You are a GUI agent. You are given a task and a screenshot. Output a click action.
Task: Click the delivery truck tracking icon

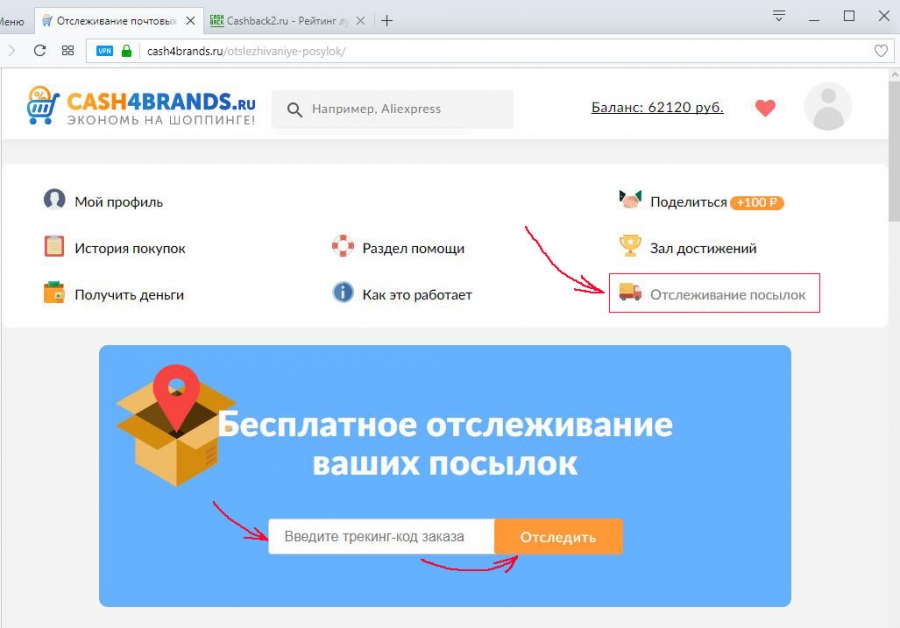click(630, 293)
